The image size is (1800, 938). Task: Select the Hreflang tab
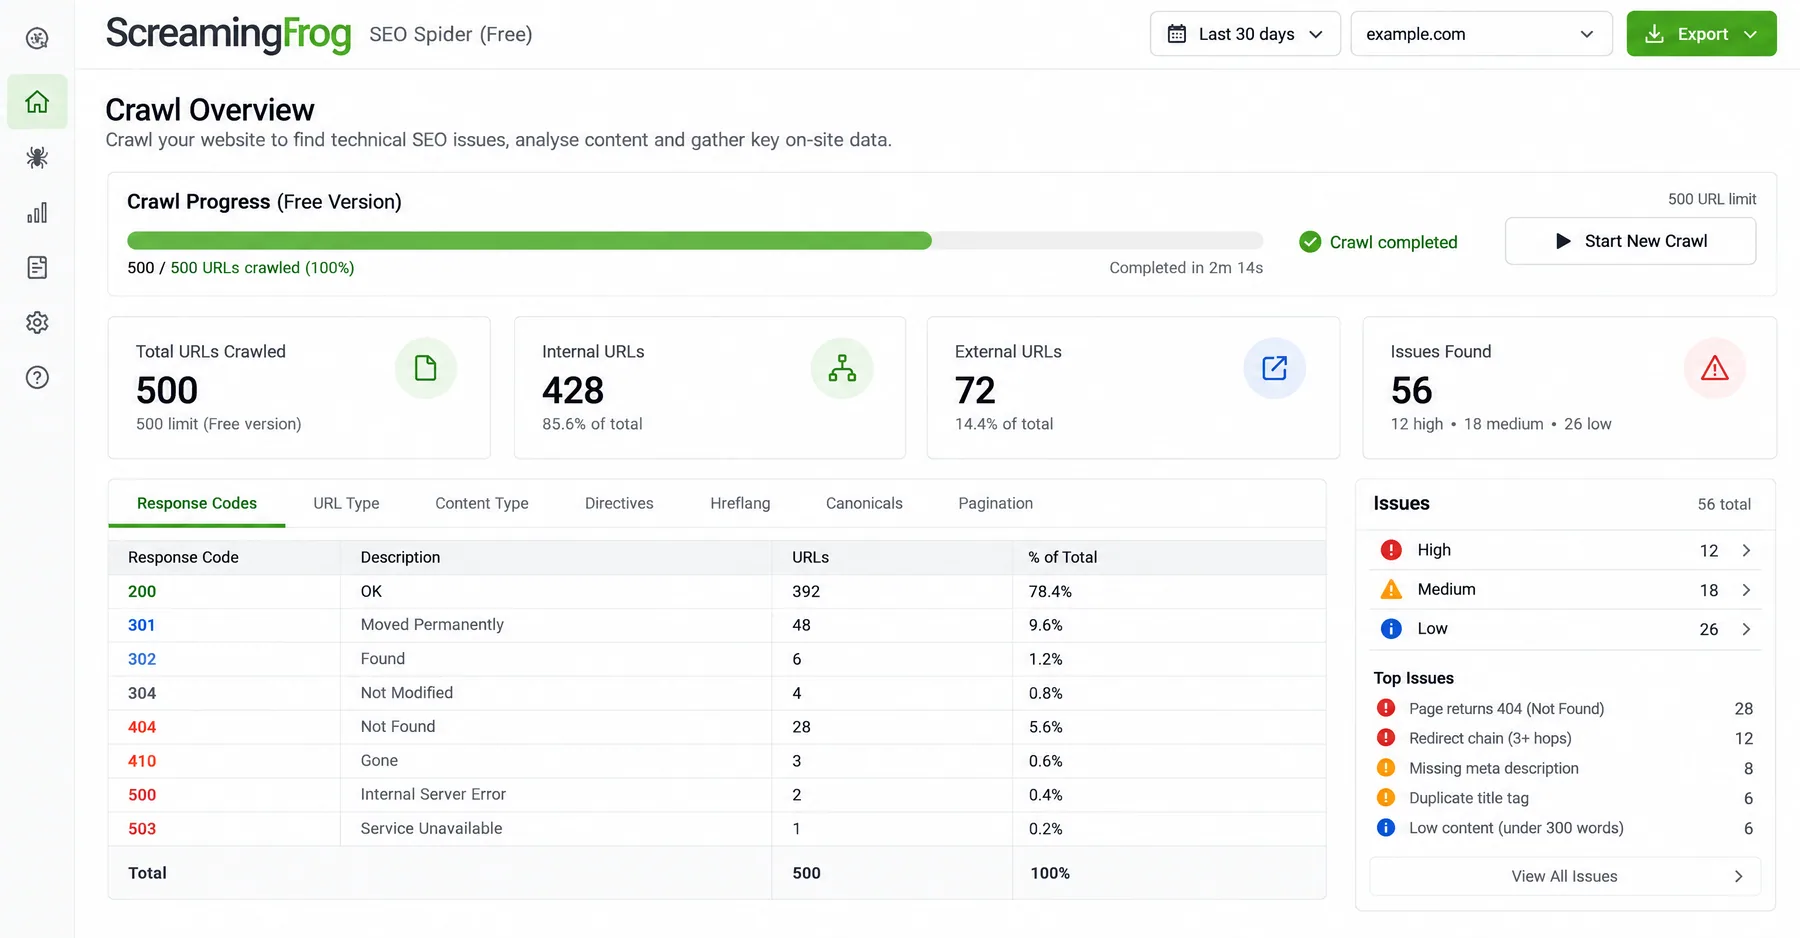pyautogui.click(x=740, y=503)
